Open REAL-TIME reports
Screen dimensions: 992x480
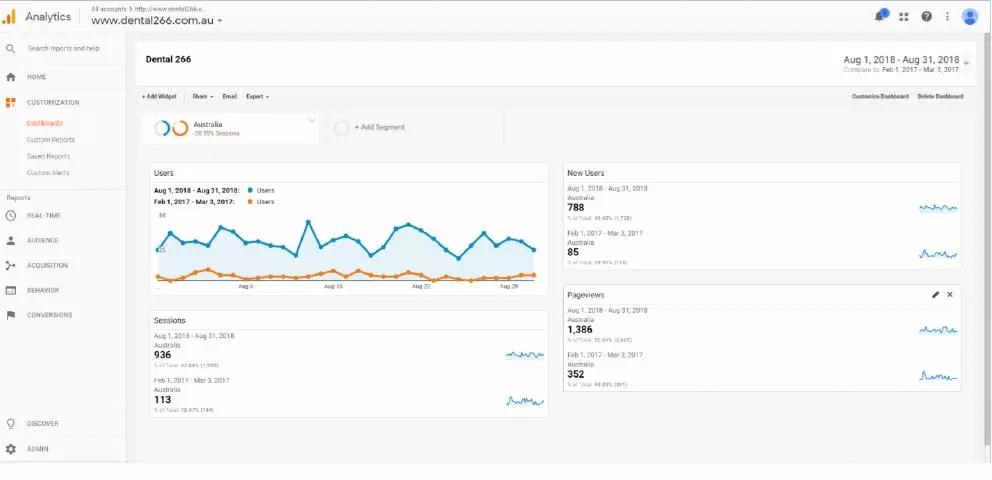pyautogui.click(x=44, y=216)
